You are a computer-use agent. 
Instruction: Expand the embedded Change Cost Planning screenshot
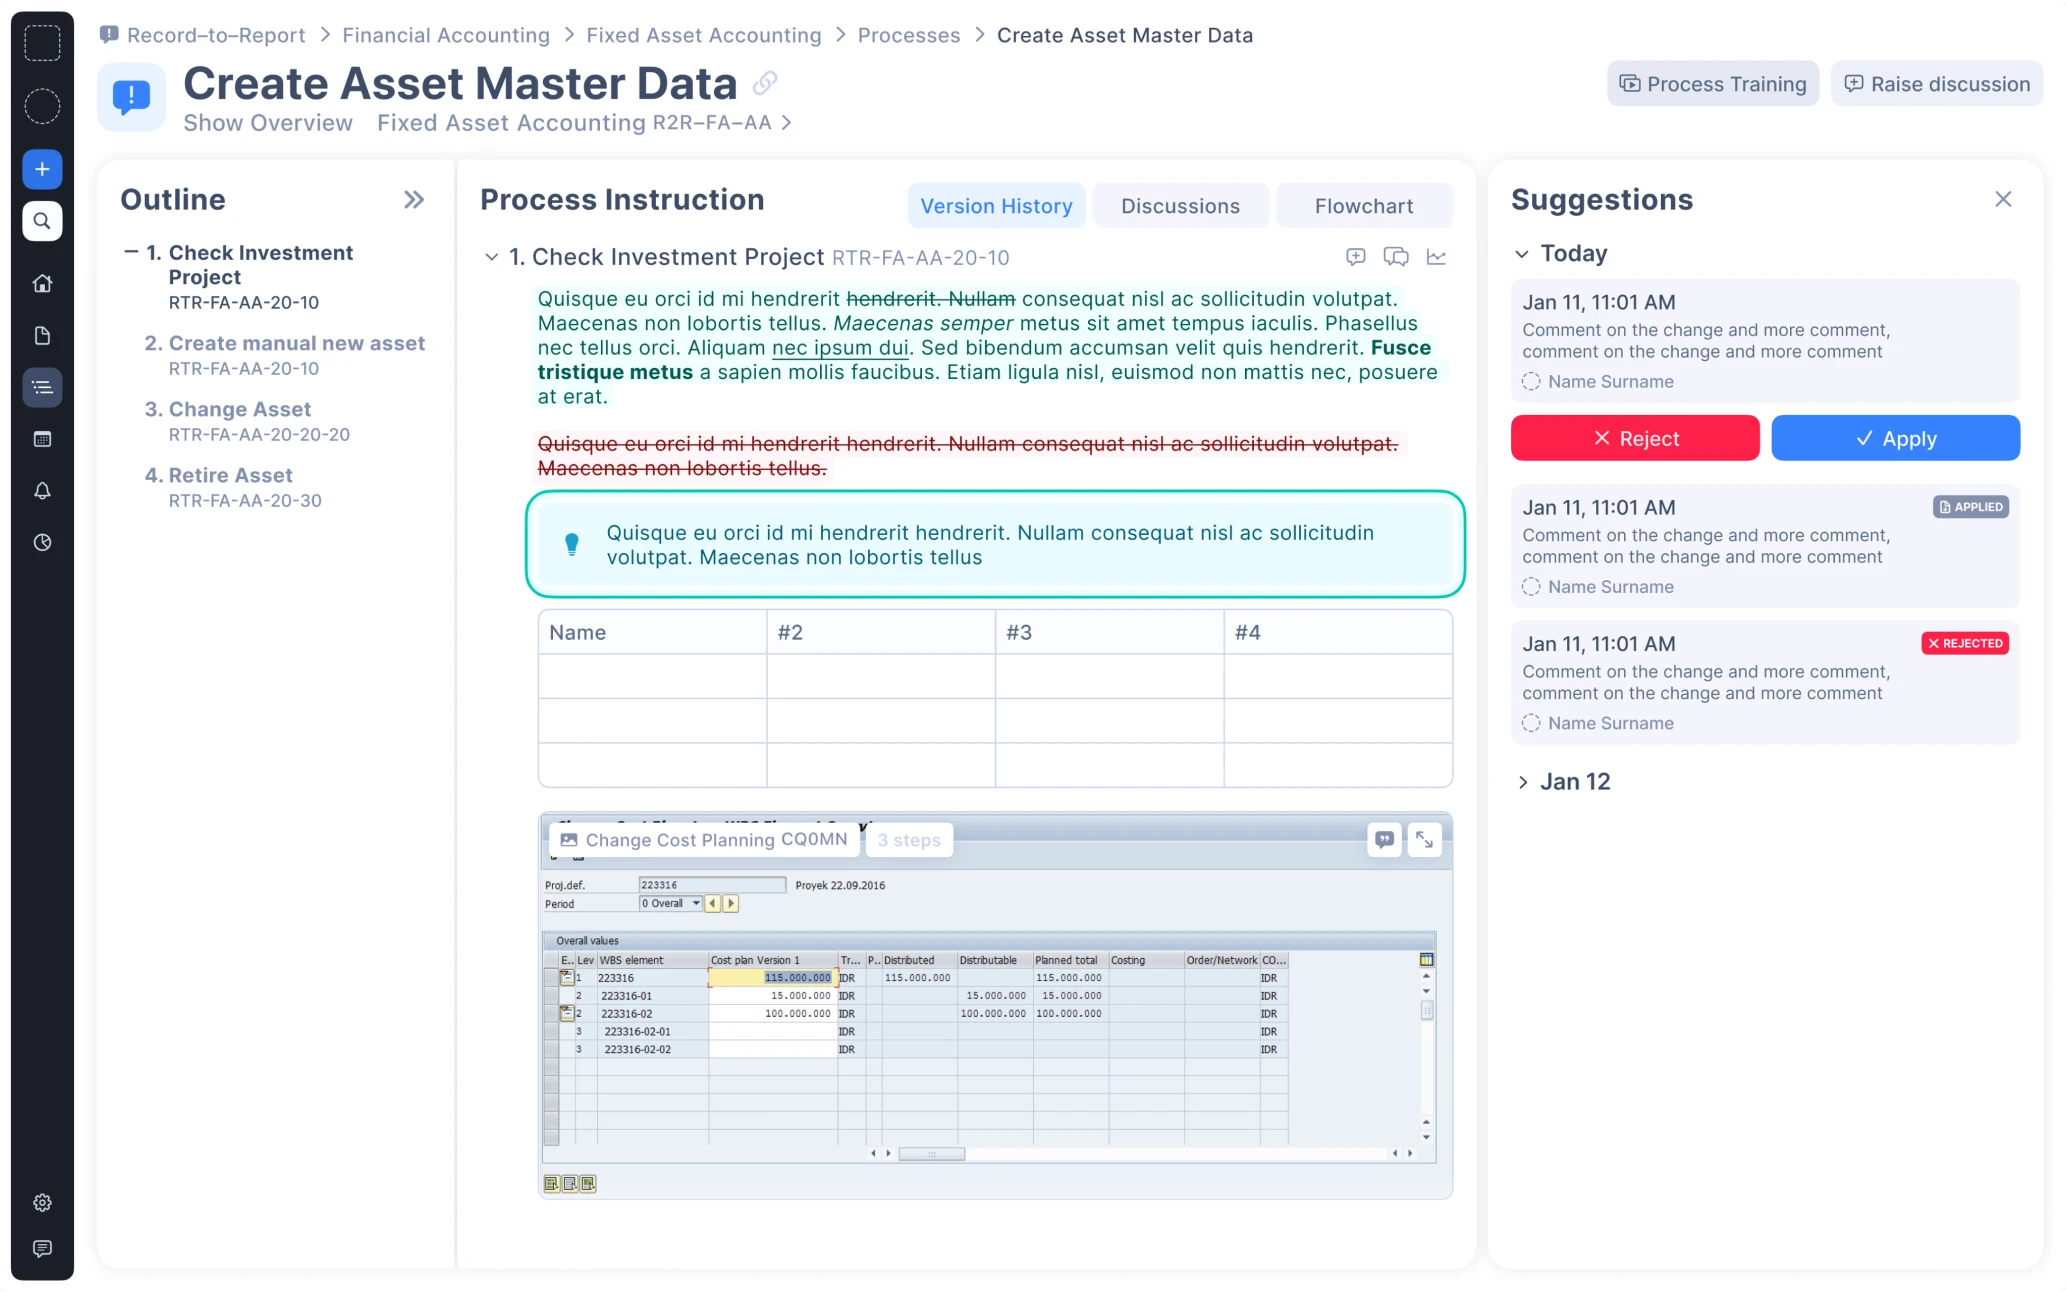(1424, 840)
